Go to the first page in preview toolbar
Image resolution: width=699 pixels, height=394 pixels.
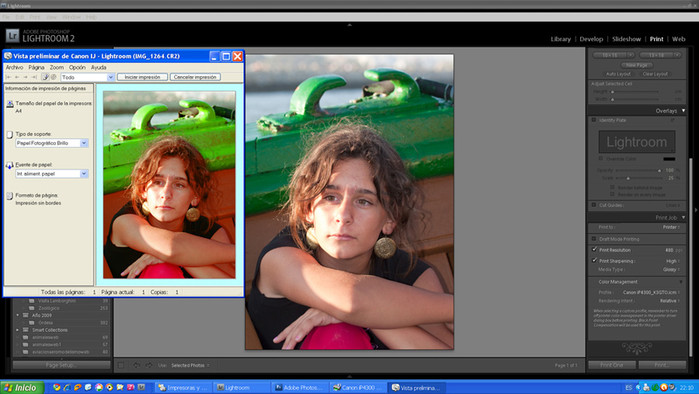click(8, 77)
